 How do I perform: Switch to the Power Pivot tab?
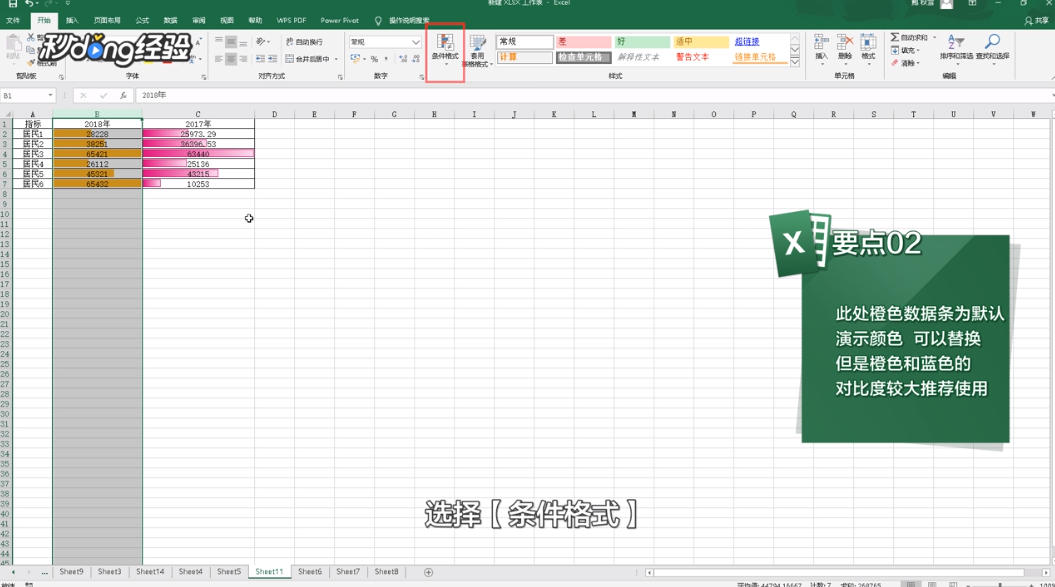(x=340, y=21)
